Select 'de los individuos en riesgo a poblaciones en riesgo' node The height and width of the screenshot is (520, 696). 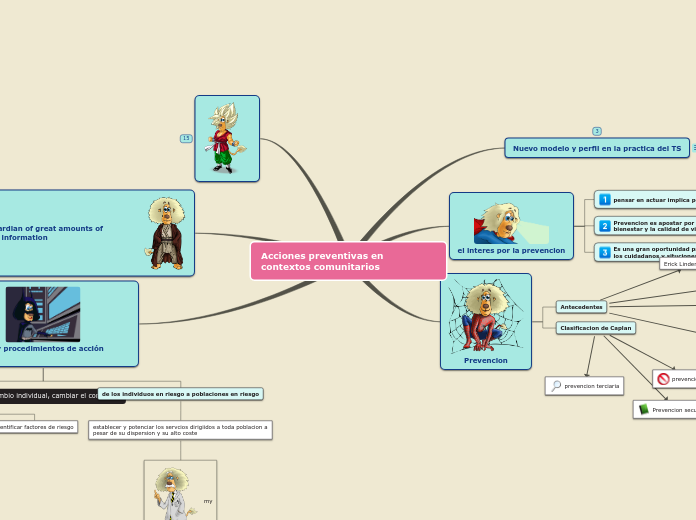click(180, 394)
